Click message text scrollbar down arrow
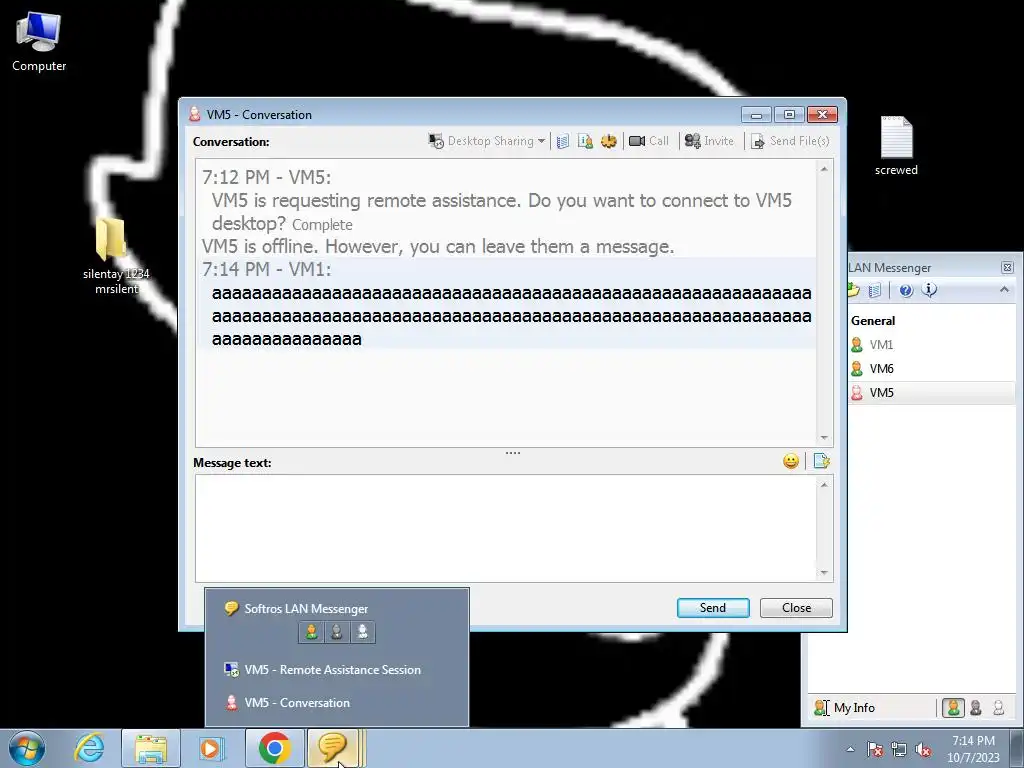This screenshot has height=768, width=1024. (x=824, y=573)
